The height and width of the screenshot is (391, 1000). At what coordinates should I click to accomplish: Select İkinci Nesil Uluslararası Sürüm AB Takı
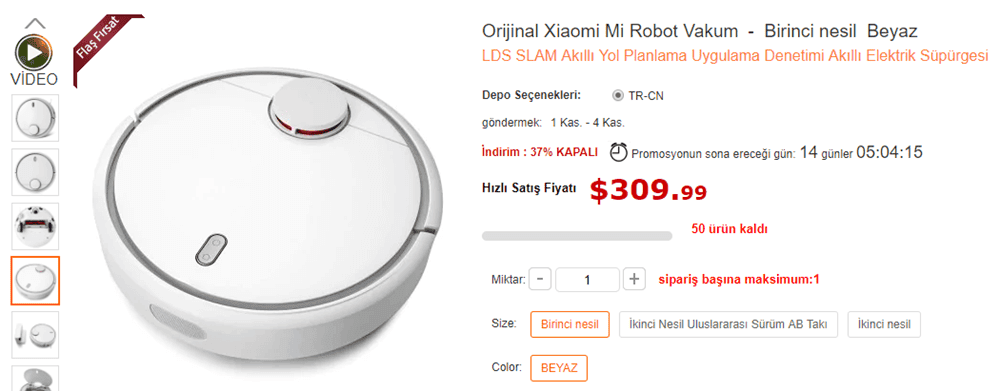coord(728,324)
